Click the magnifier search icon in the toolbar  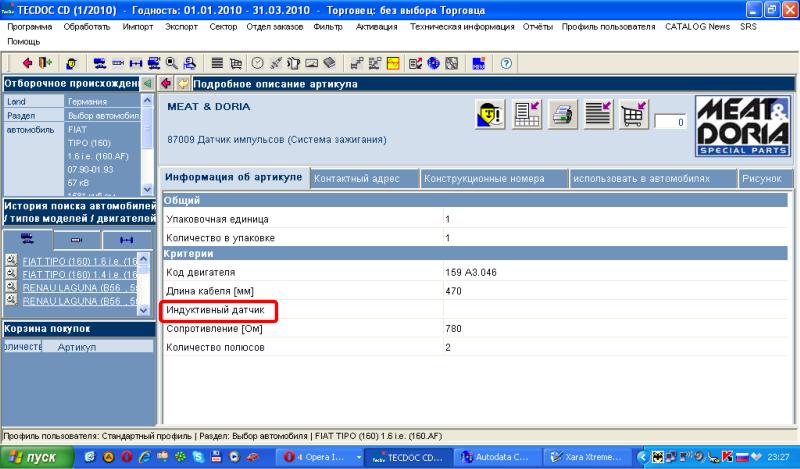(x=172, y=62)
